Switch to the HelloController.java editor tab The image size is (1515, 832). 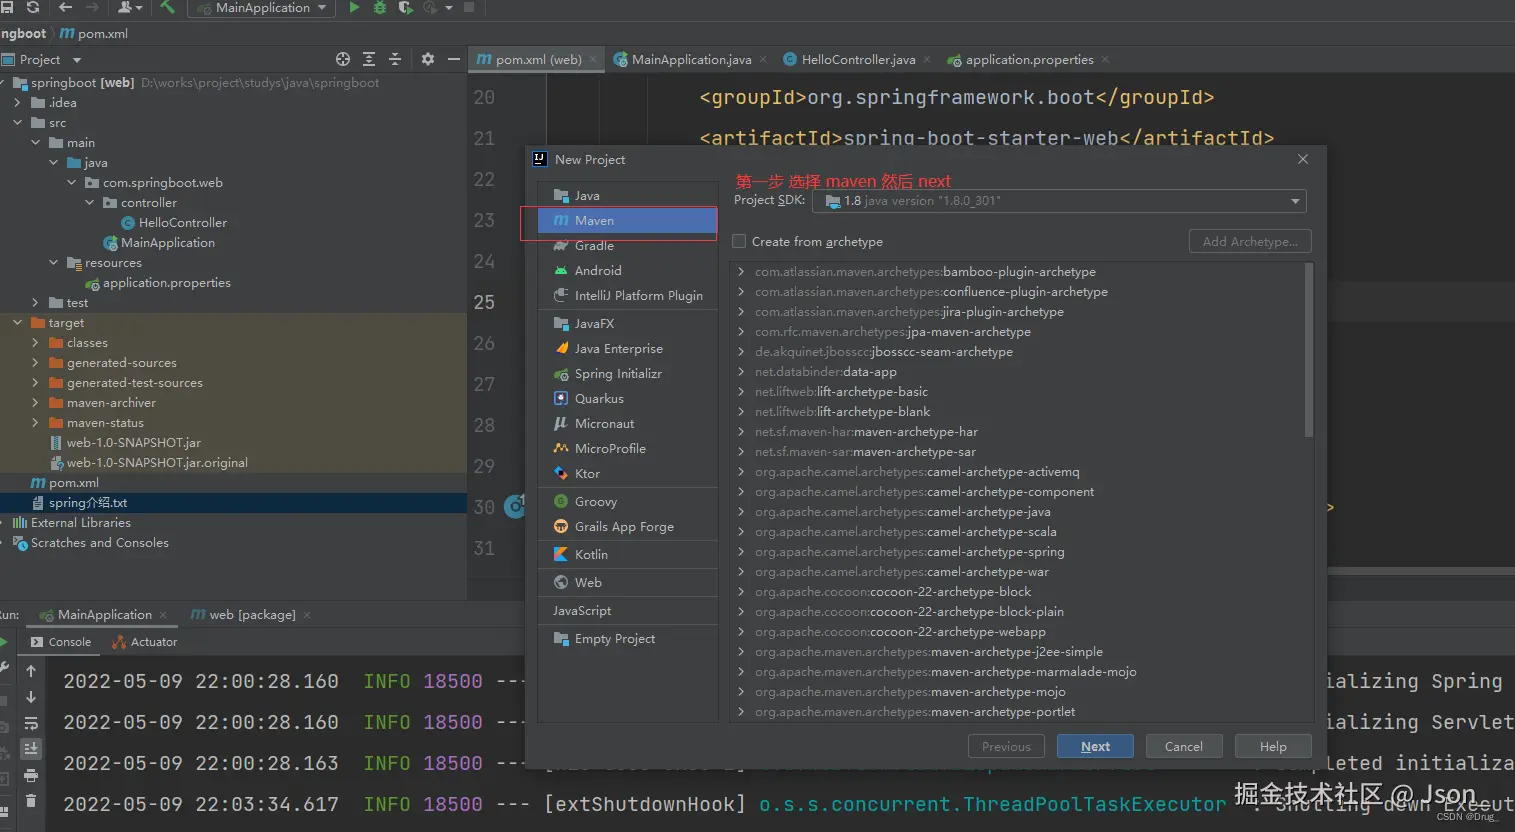(857, 59)
